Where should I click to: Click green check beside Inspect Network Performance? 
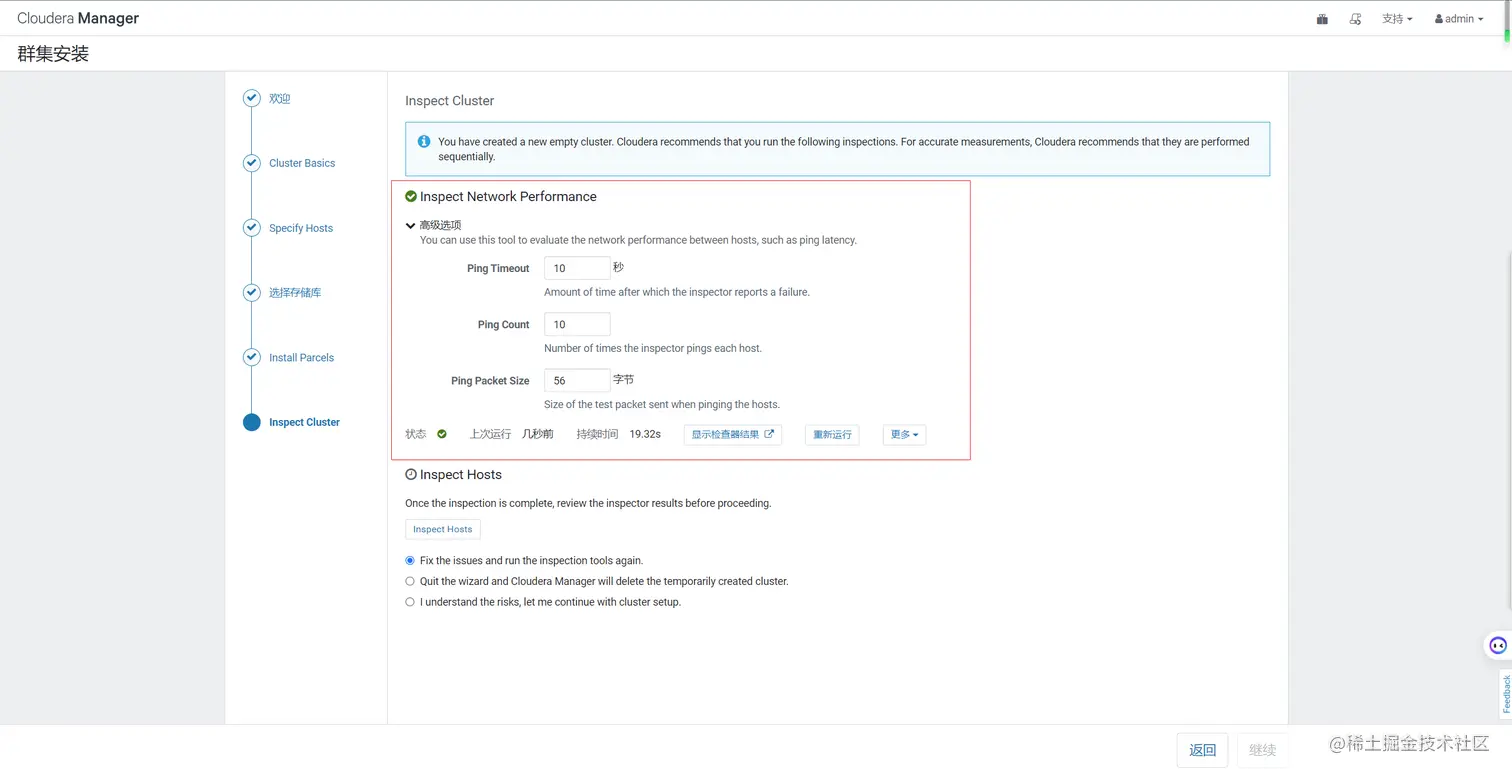(x=411, y=197)
